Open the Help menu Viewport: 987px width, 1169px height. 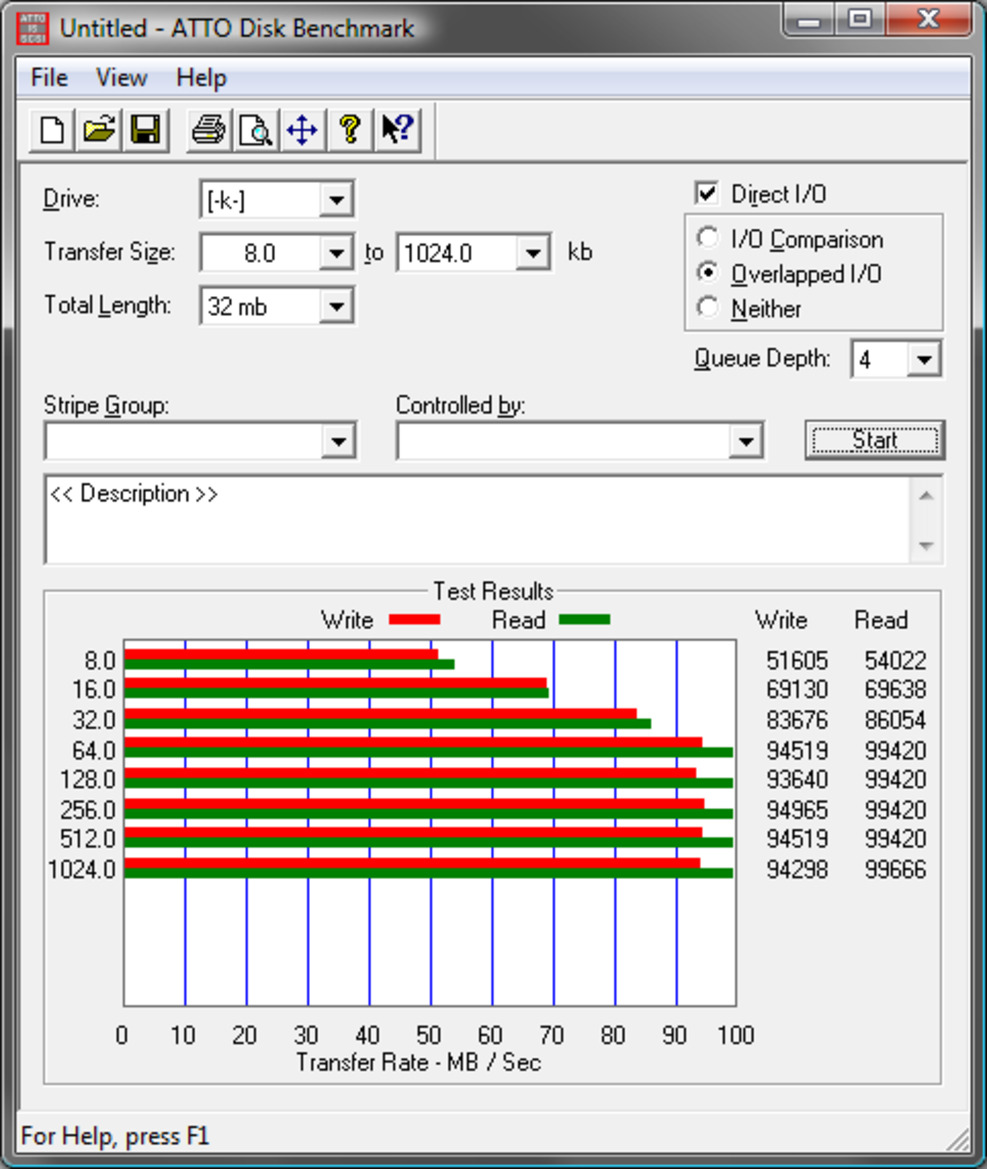coord(201,78)
